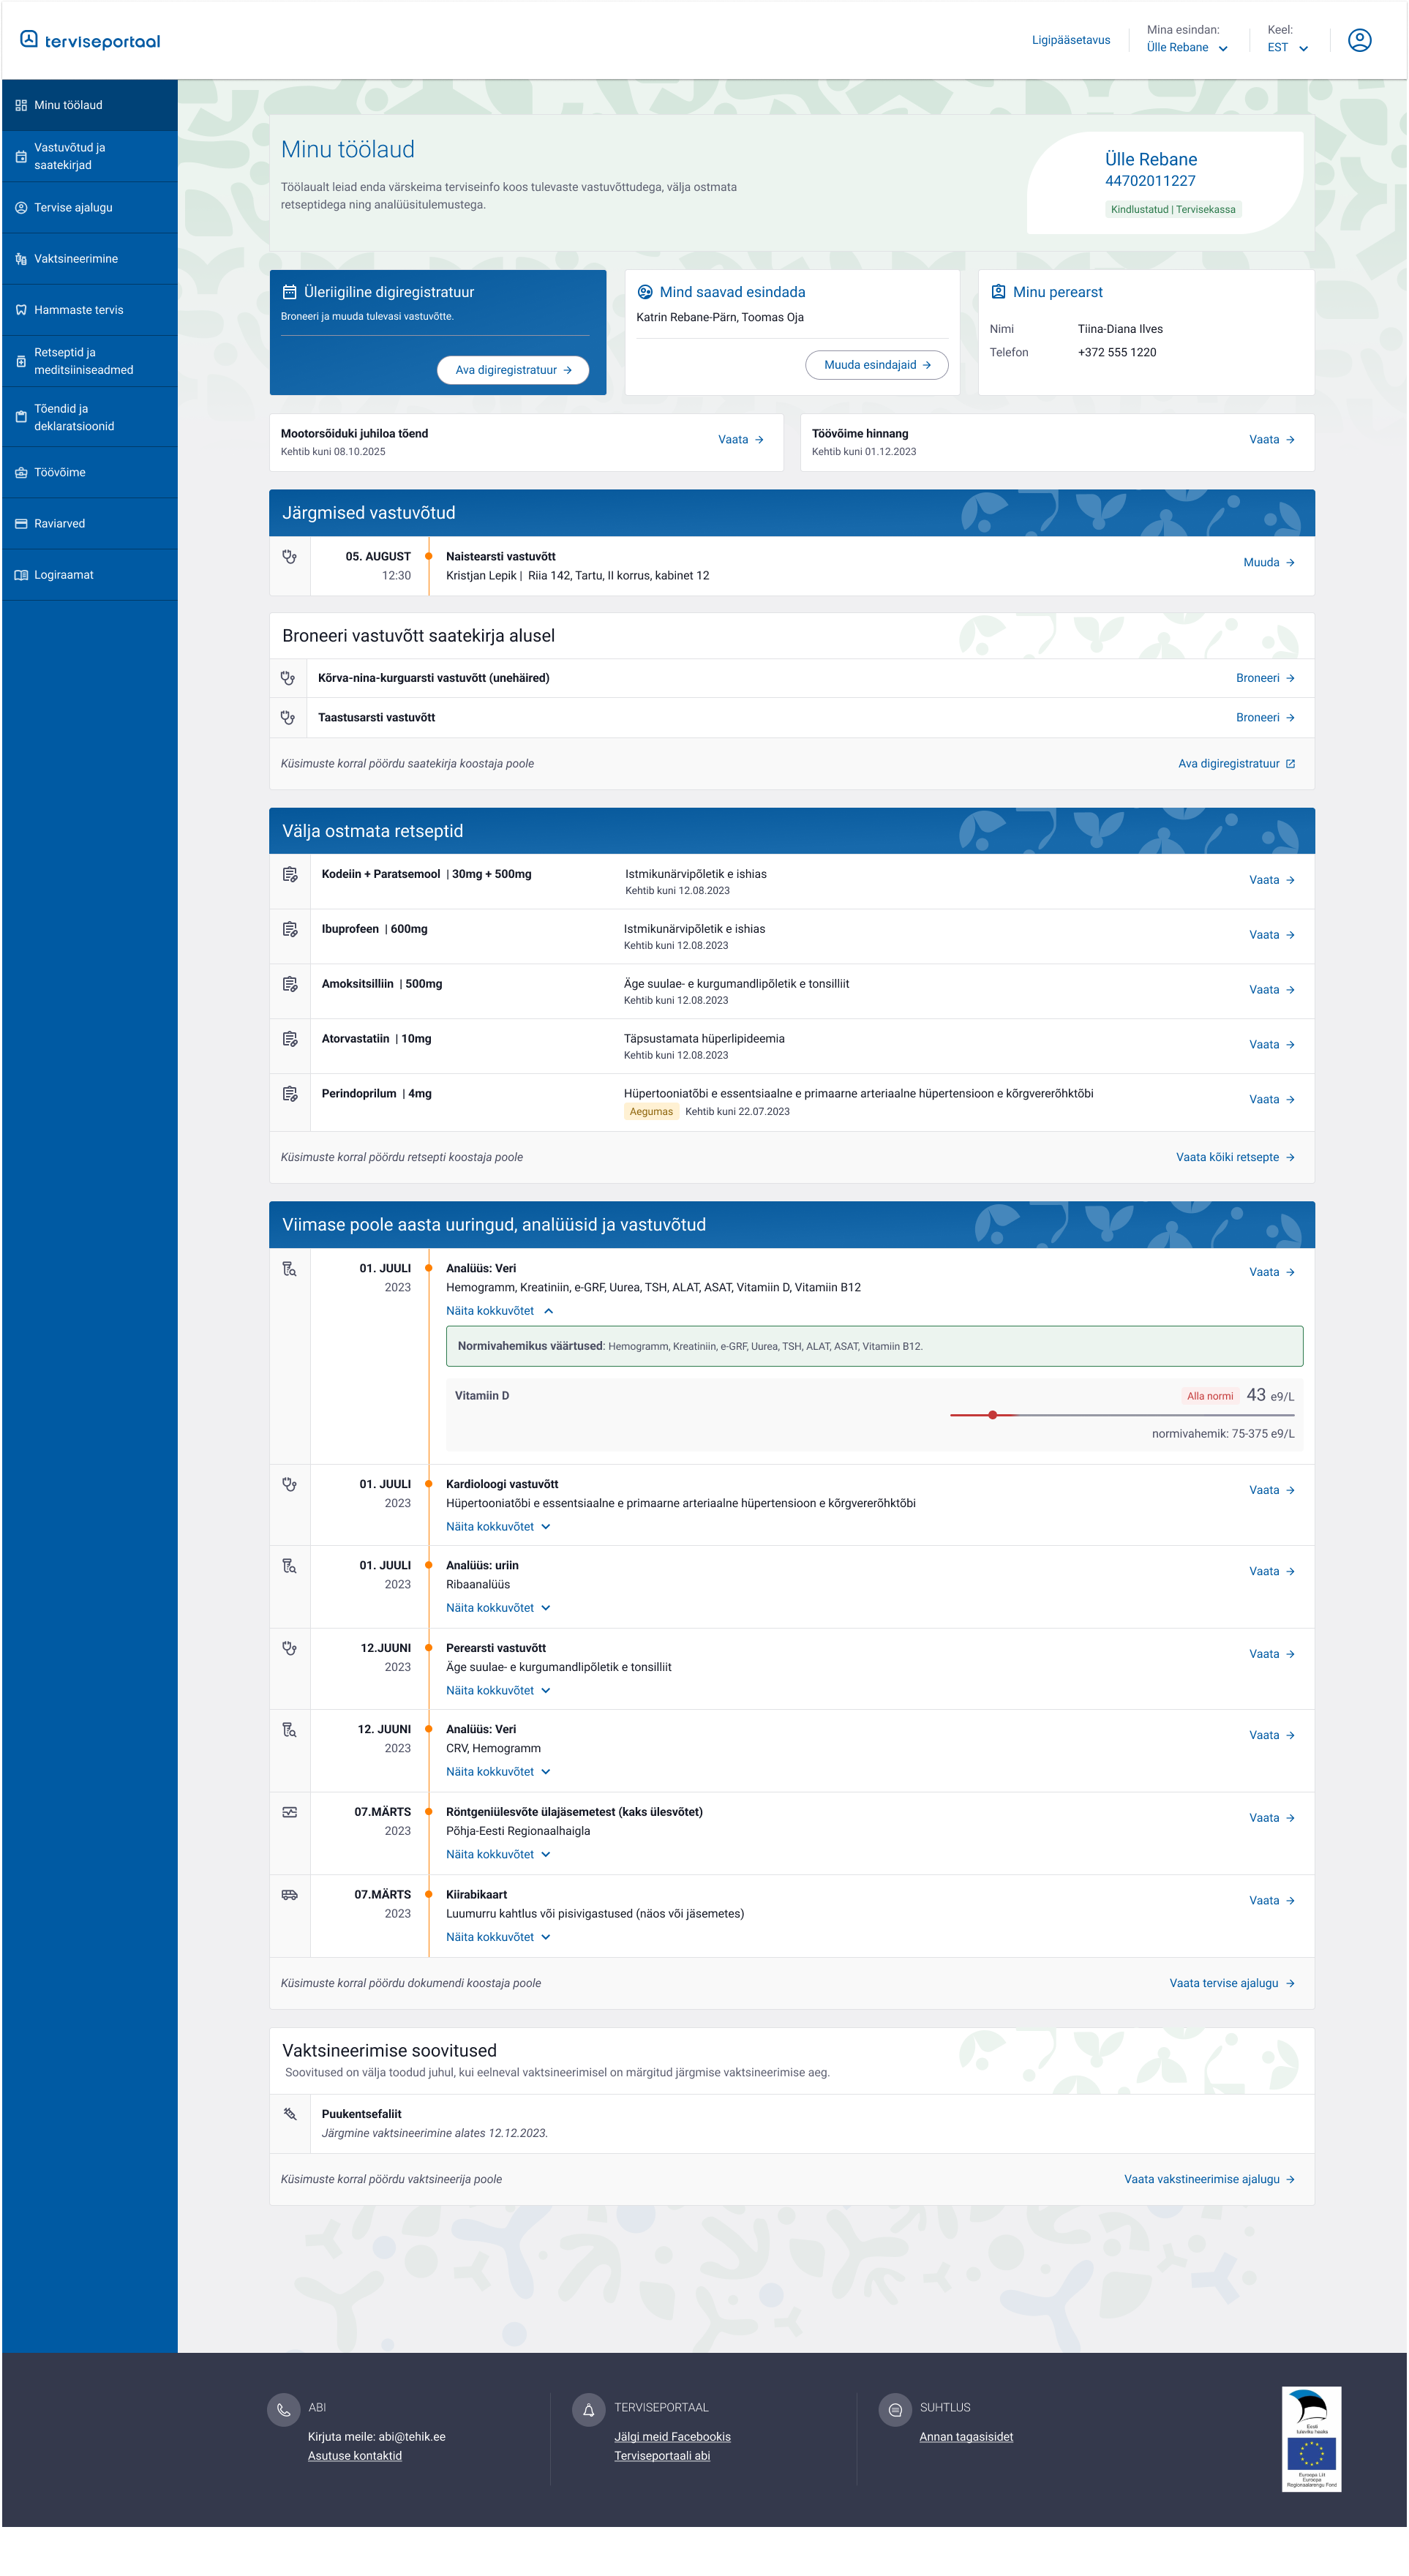Image resolution: width=1409 pixels, height=2576 pixels.
Task: Click the X-ray icon beside Röntgeniülesvõte entry
Action: point(290,1812)
